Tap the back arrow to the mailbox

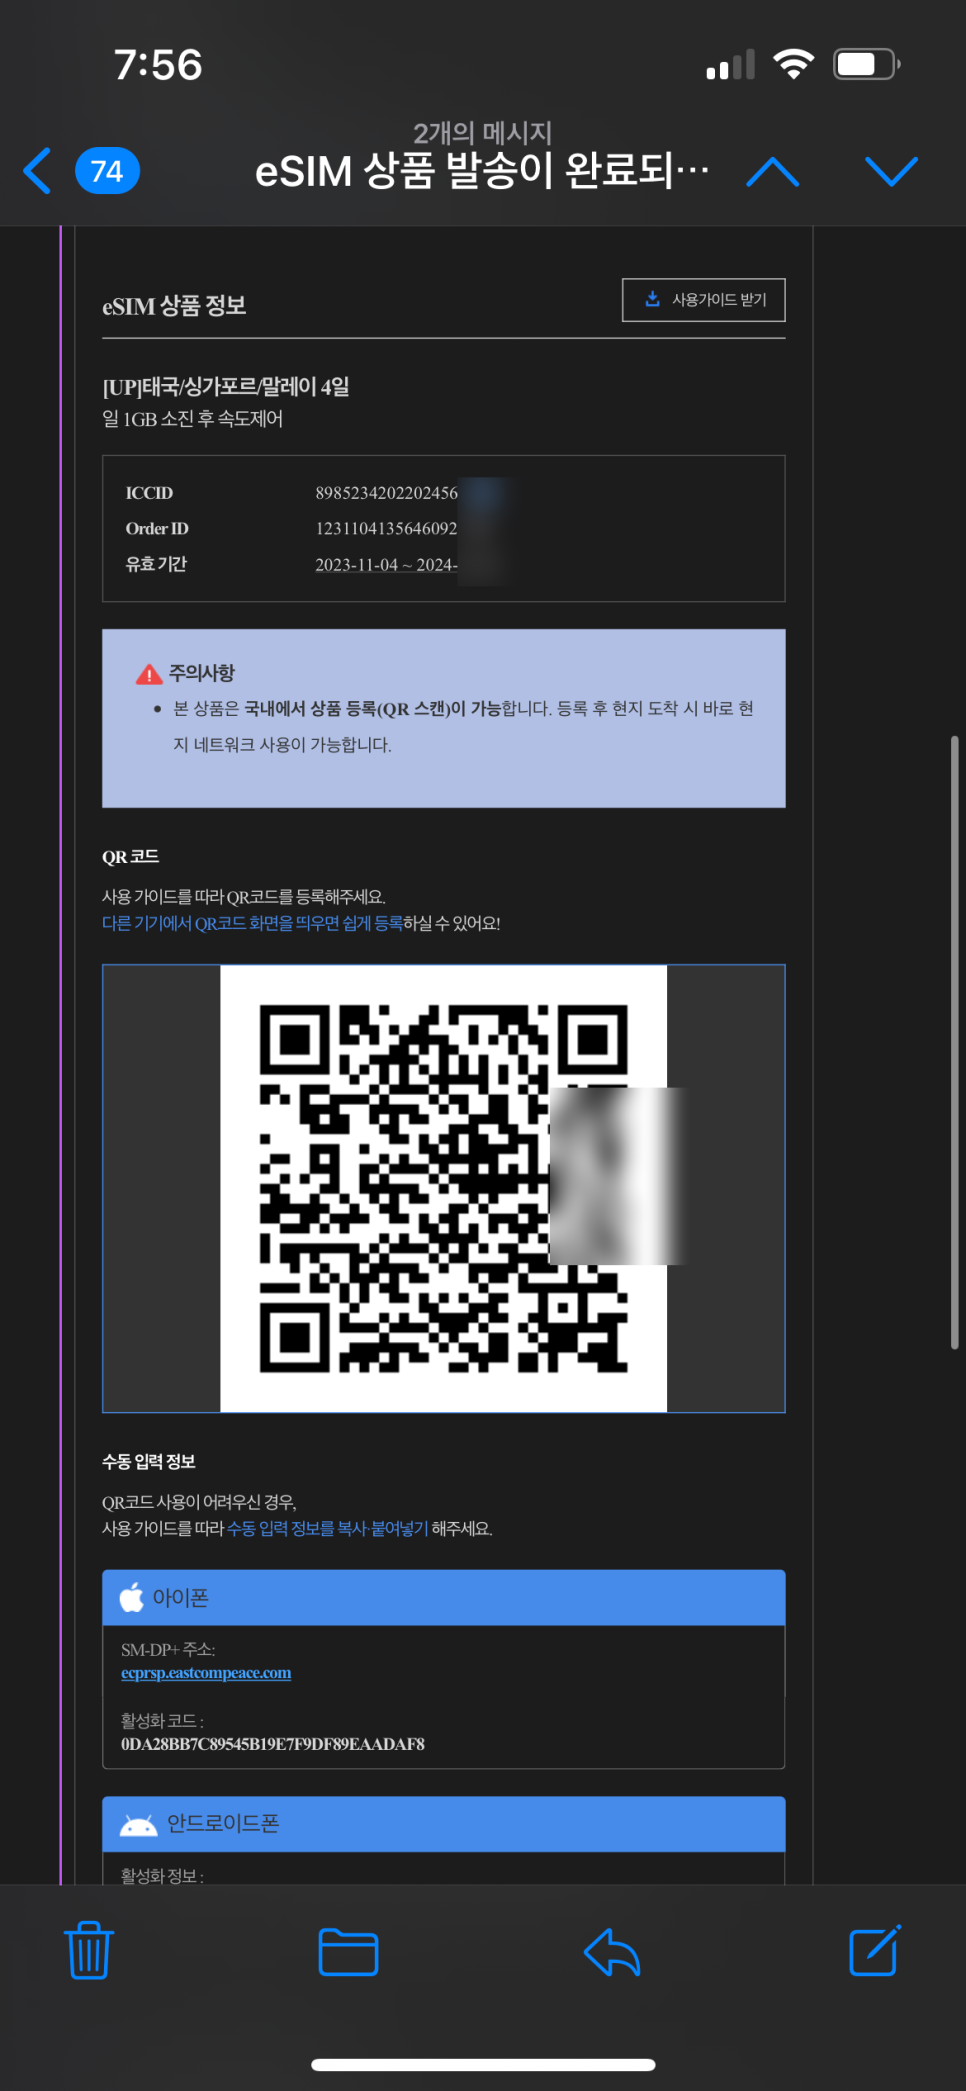point(37,171)
